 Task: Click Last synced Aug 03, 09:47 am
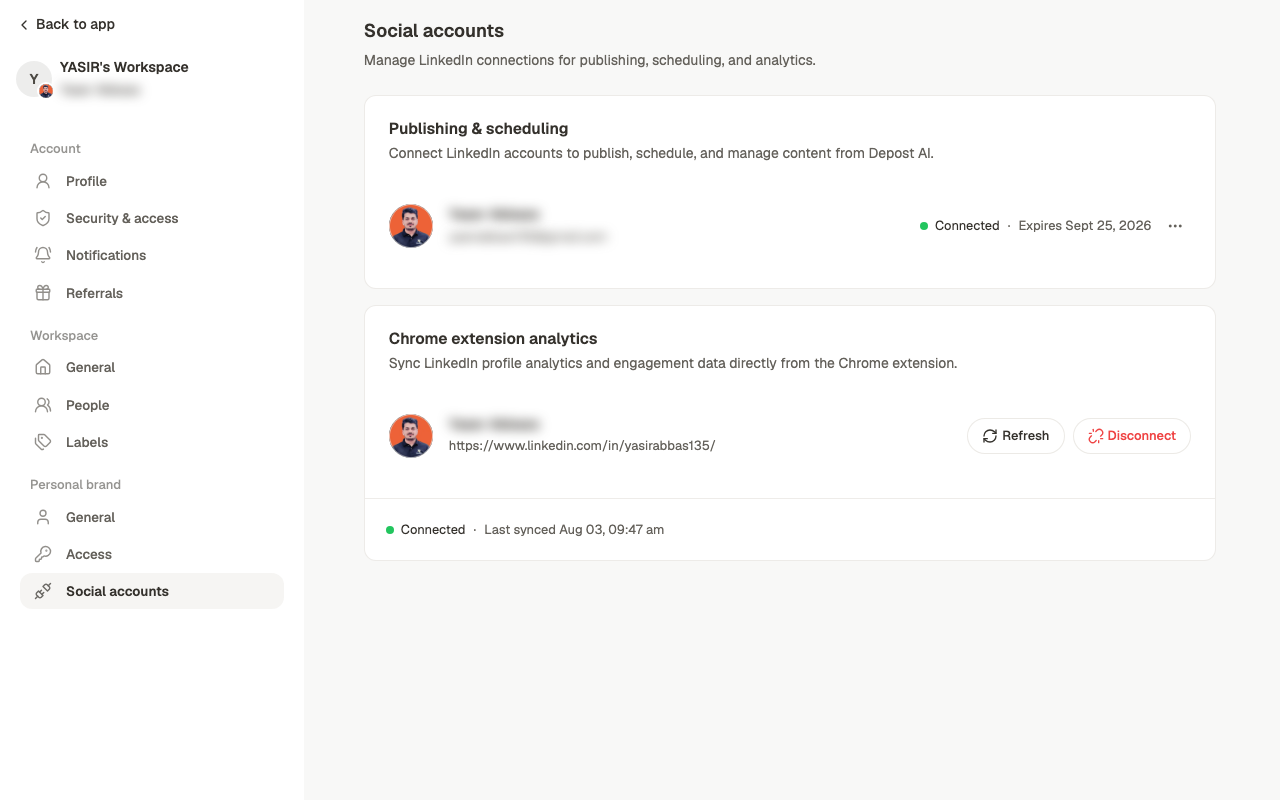pyautogui.click(x=574, y=530)
